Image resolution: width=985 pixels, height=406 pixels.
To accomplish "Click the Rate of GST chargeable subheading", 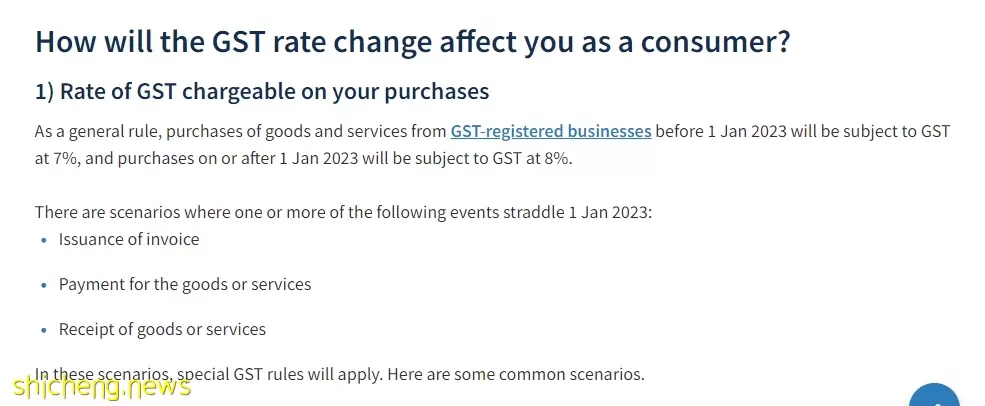I will pyautogui.click(x=262, y=92).
